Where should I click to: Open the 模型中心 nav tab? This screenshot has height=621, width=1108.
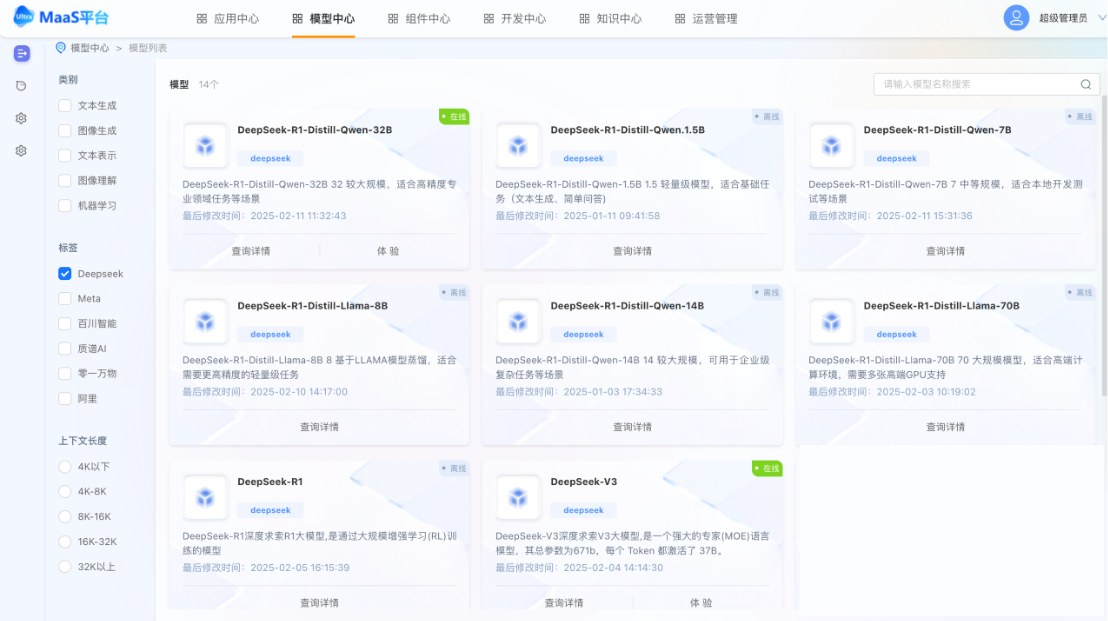[x=324, y=19]
